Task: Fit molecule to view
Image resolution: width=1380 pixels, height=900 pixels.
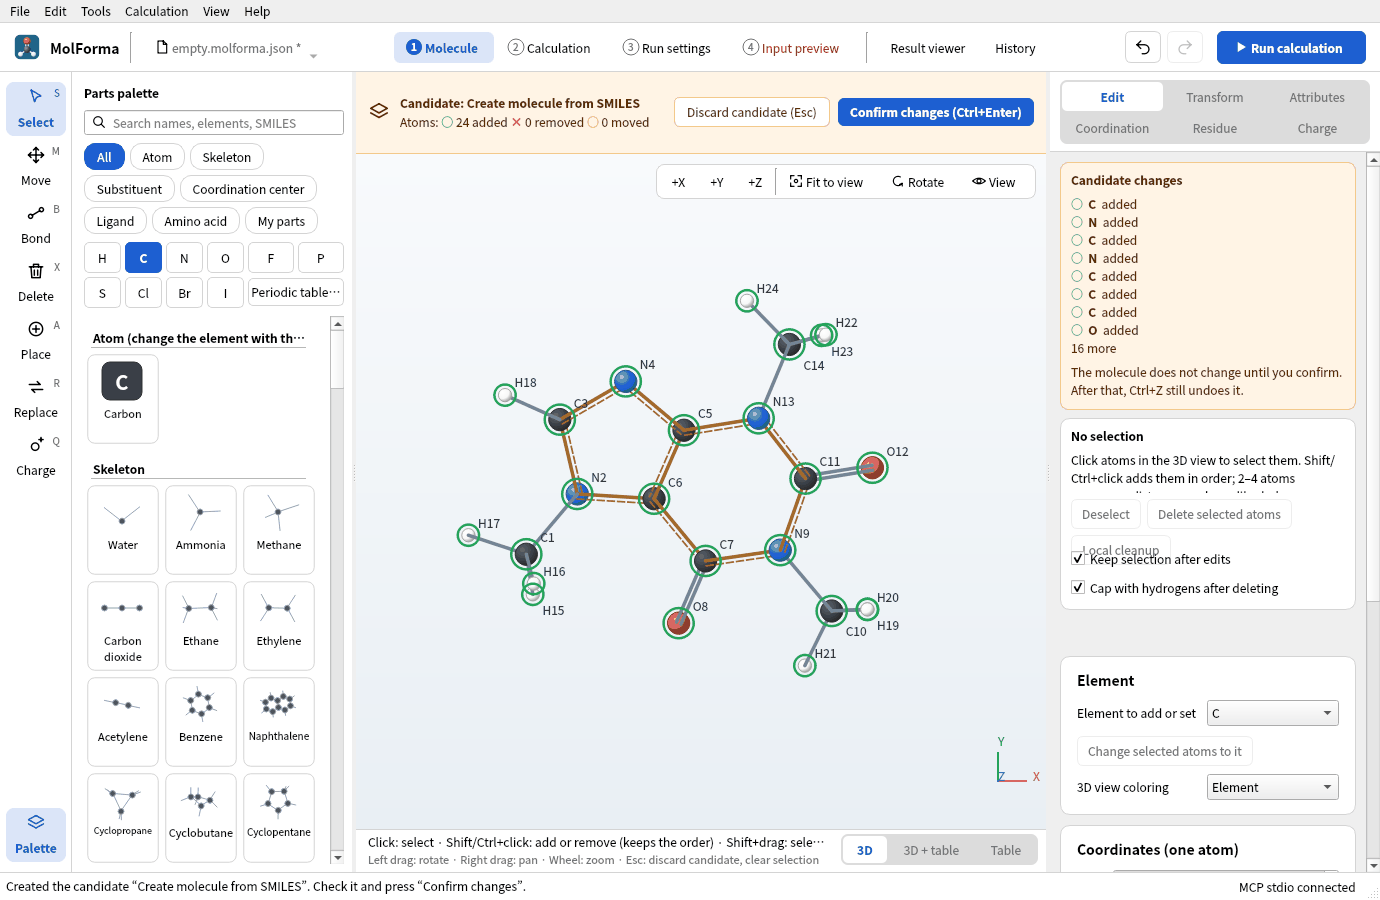Action: click(x=826, y=182)
